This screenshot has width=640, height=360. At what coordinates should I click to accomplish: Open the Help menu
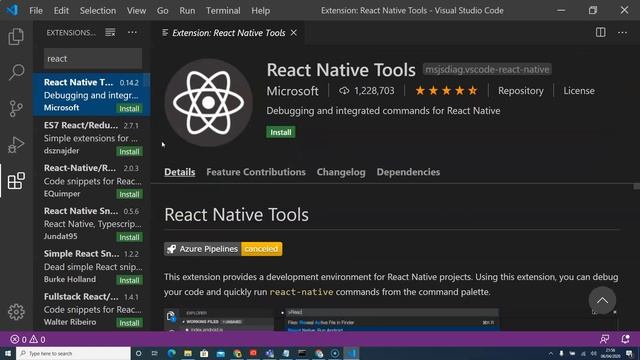click(x=260, y=11)
